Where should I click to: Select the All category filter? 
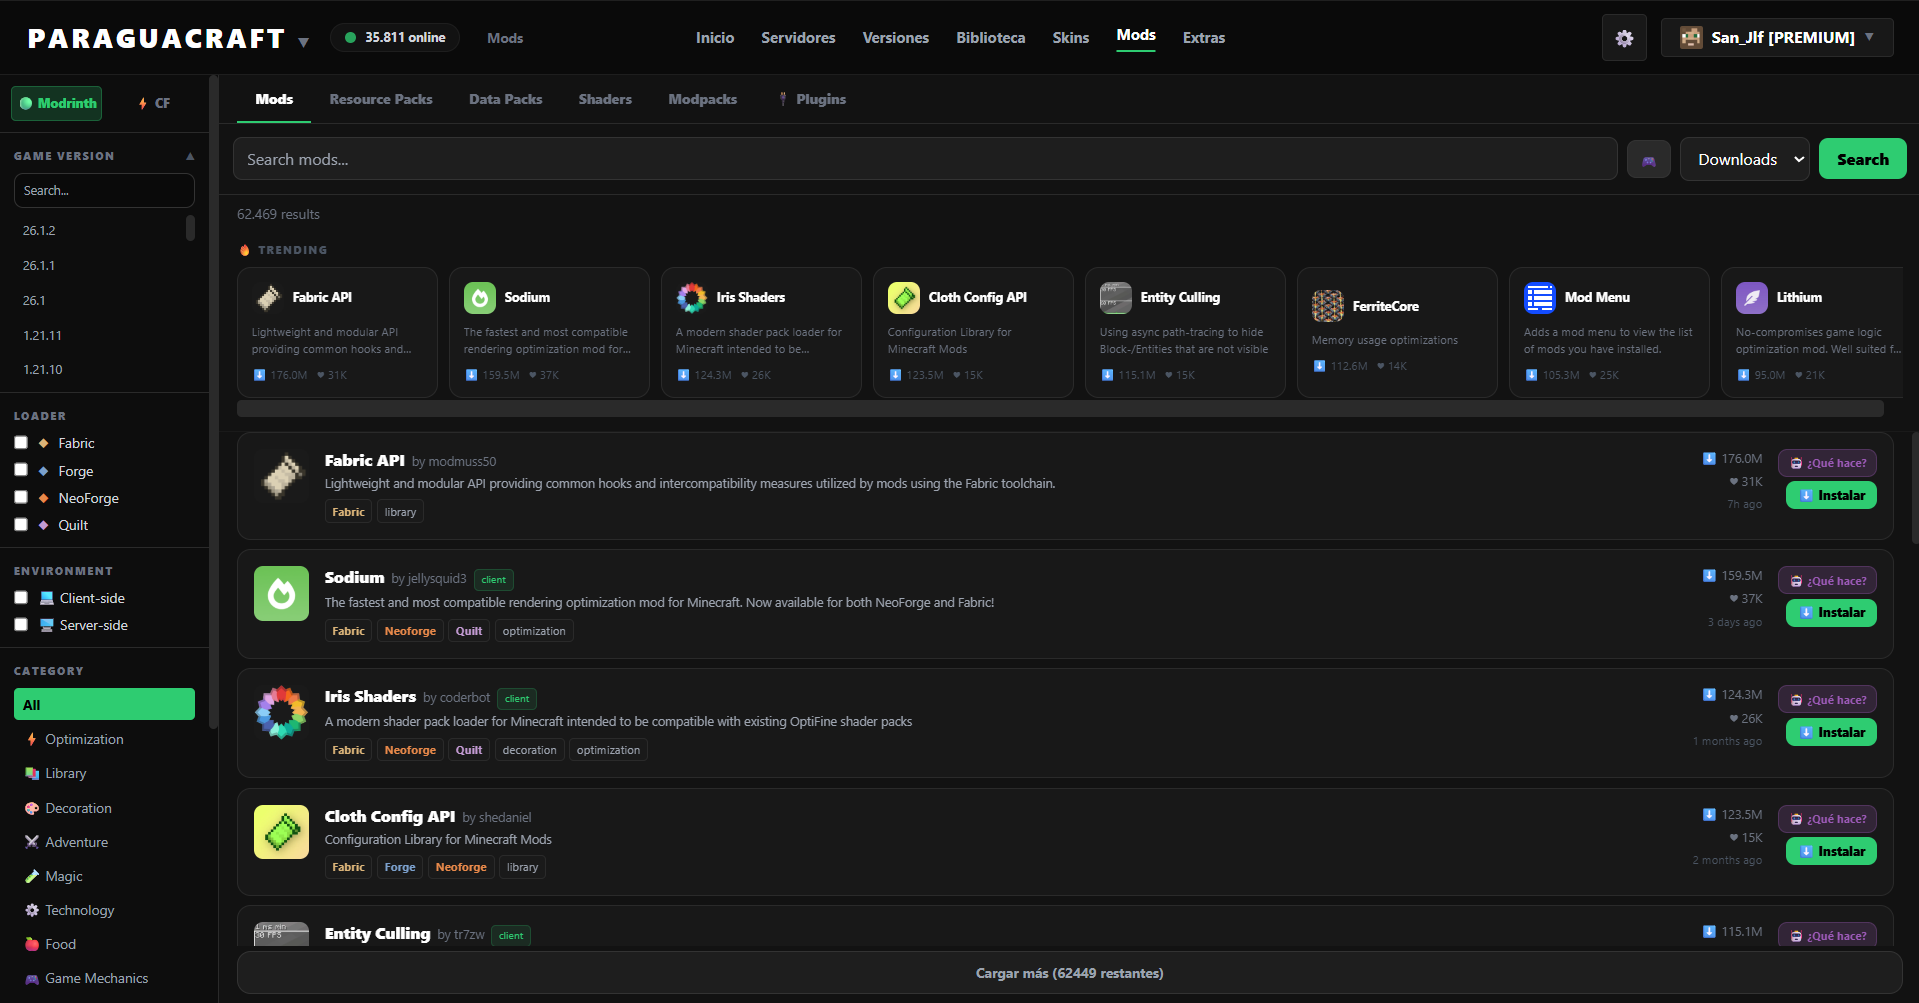click(x=104, y=704)
